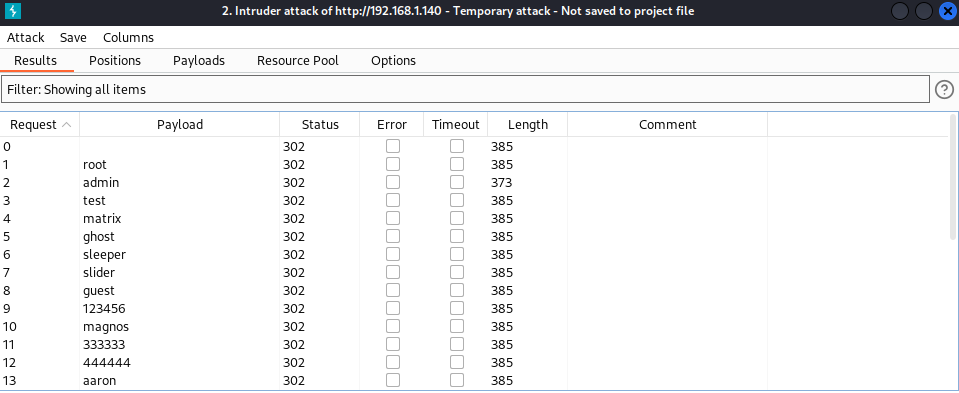Switch to the Positions tab

click(x=115, y=61)
